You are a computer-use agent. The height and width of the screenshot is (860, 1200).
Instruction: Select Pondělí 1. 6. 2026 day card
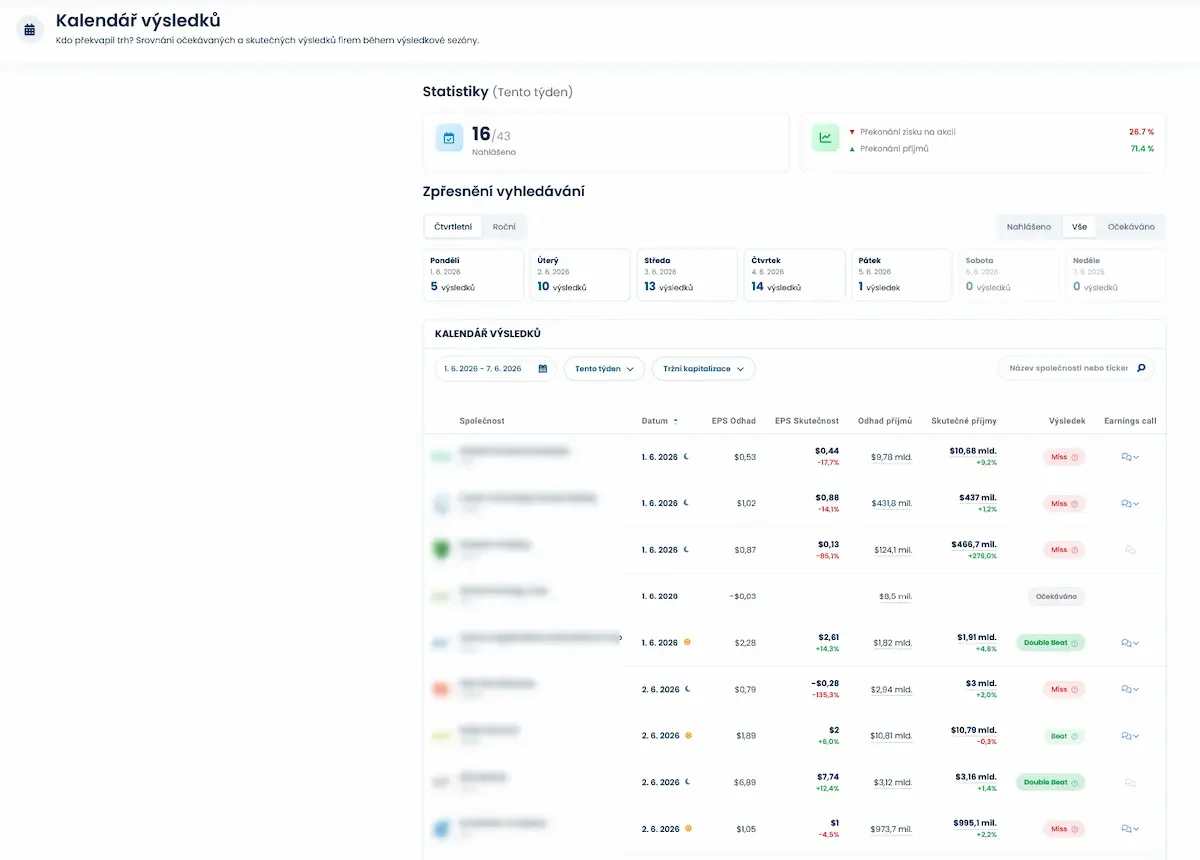(474, 275)
